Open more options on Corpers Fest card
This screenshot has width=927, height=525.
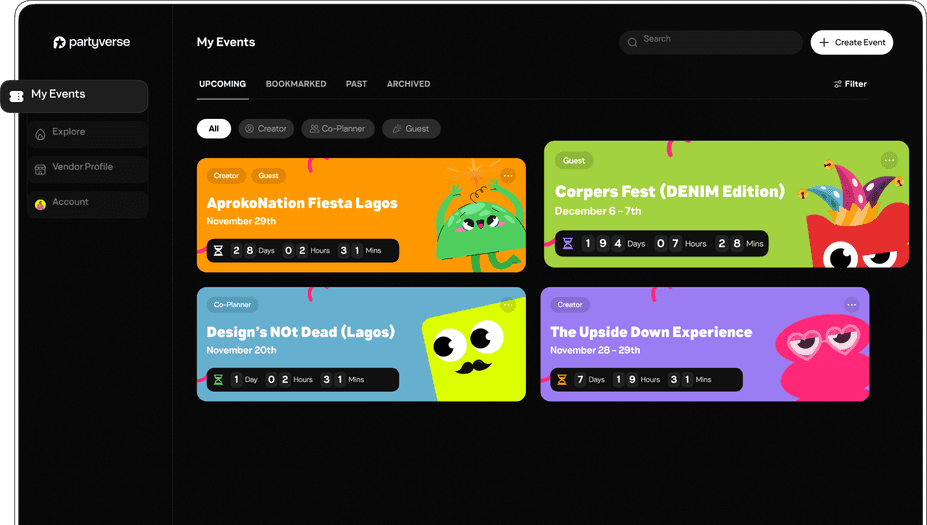coord(889,160)
